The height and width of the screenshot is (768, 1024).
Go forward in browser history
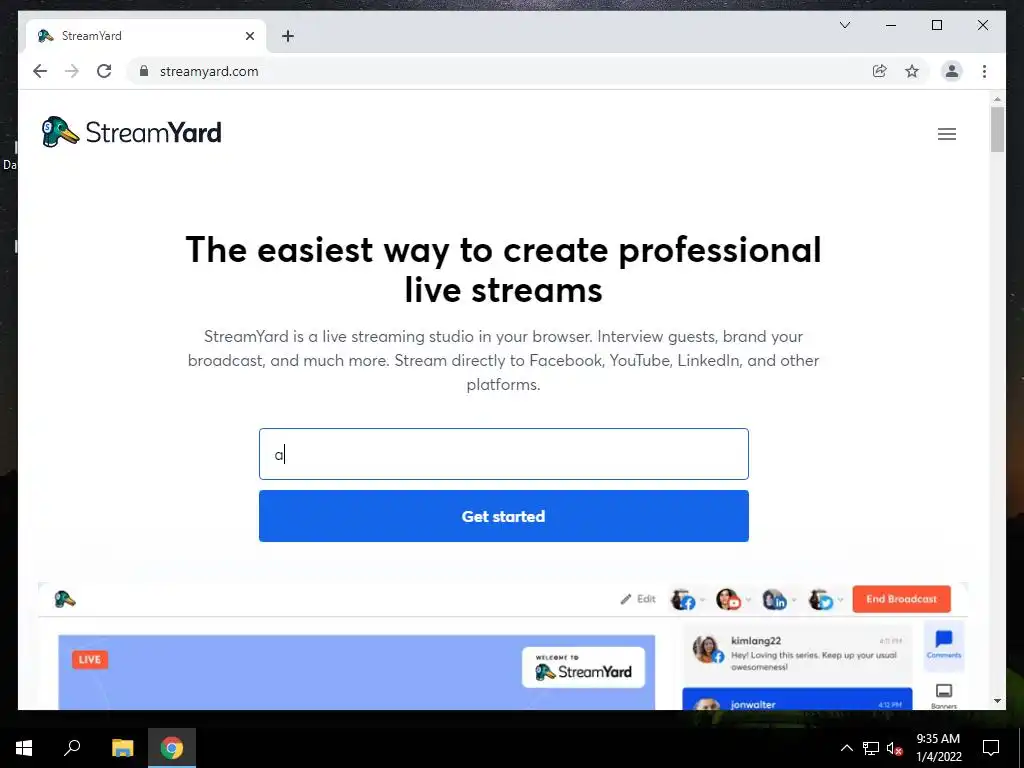click(72, 71)
